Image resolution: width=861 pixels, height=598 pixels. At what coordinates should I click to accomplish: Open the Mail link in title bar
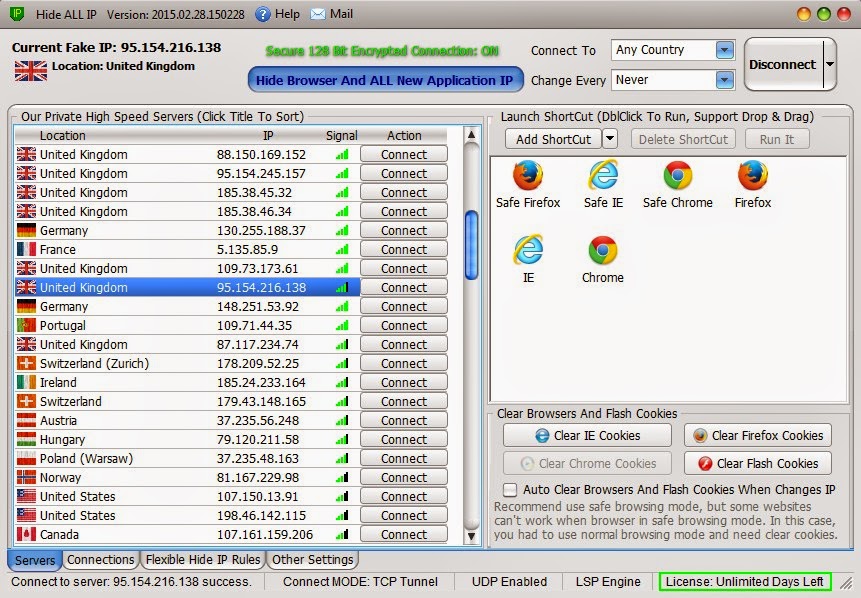[x=341, y=14]
